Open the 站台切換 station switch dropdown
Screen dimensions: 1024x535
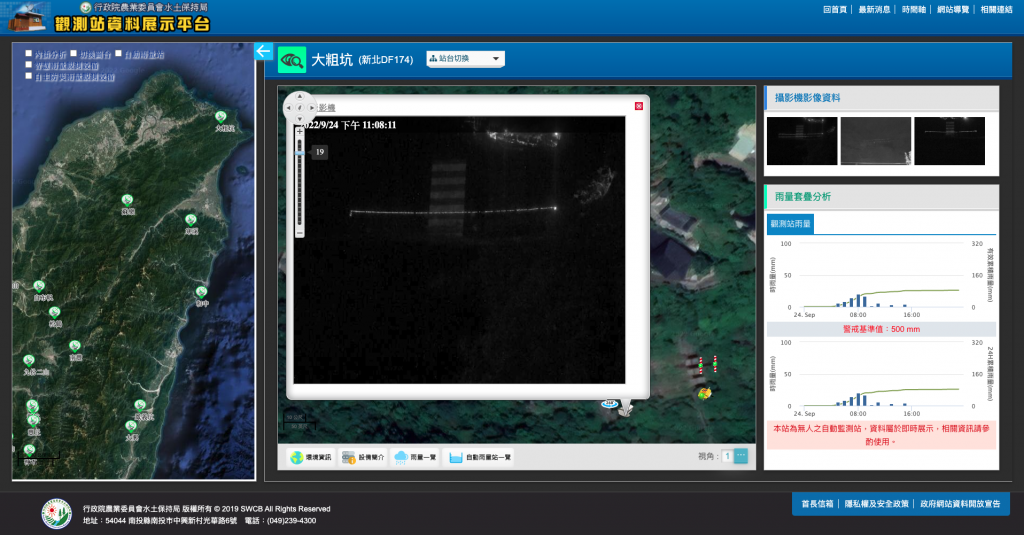(466, 59)
